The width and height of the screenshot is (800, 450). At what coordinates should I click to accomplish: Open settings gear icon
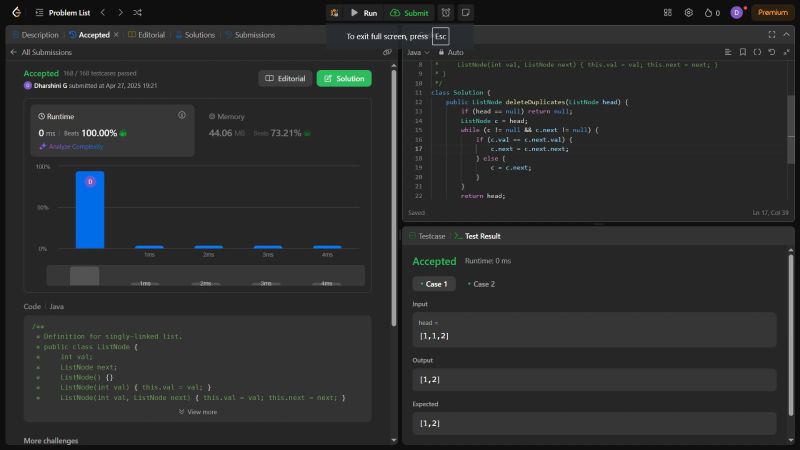688,13
